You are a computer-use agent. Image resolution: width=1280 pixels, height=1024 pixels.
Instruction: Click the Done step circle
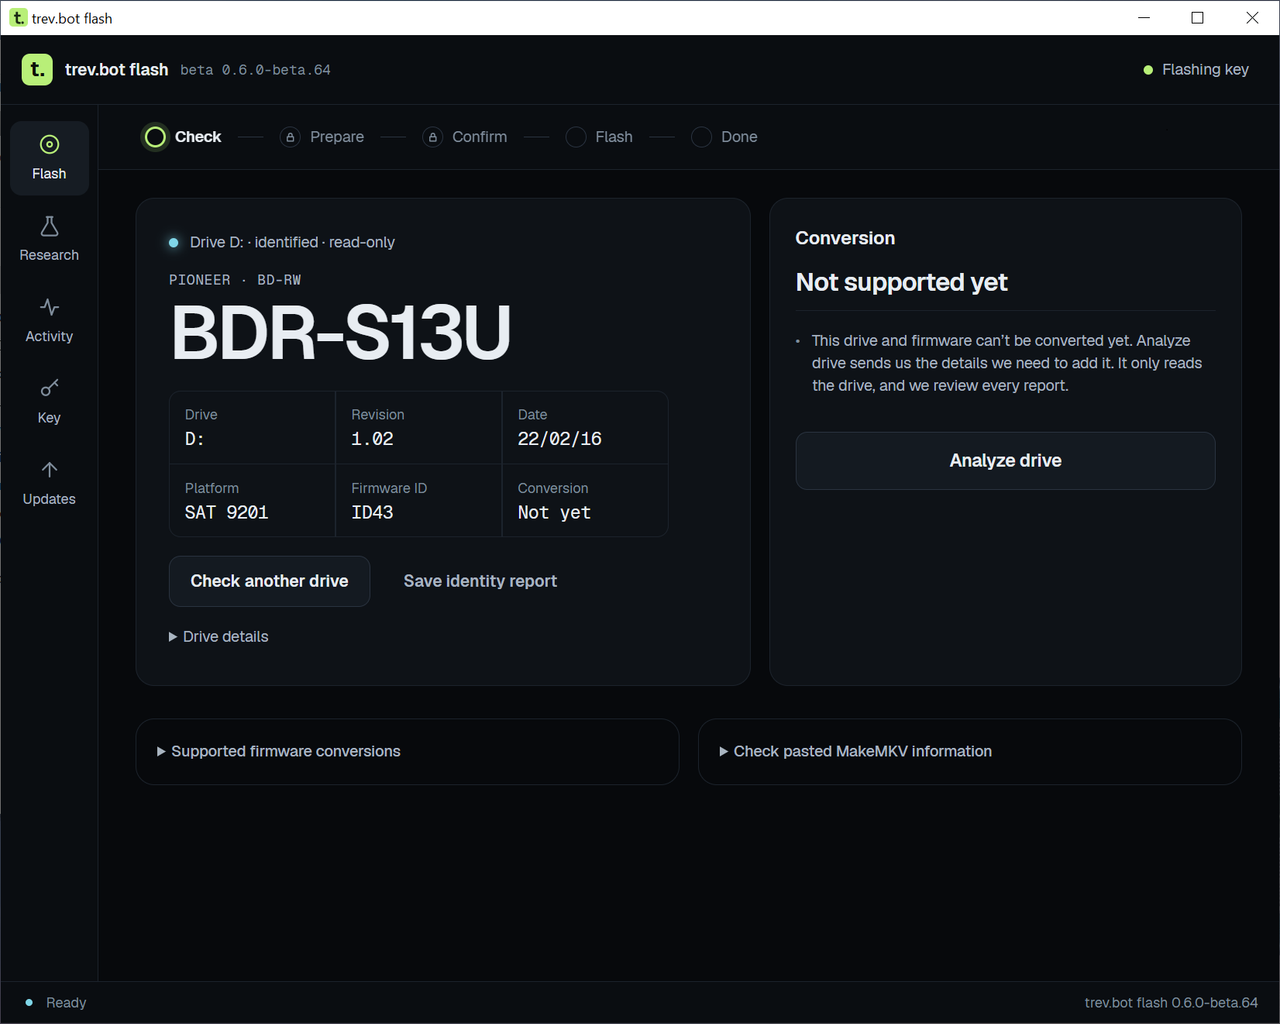[x=701, y=137]
